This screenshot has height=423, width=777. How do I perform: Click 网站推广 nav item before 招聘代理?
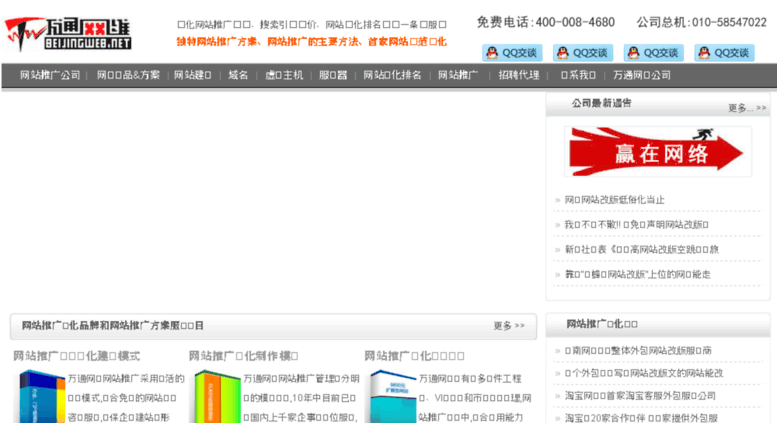click(x=458, y=75)
